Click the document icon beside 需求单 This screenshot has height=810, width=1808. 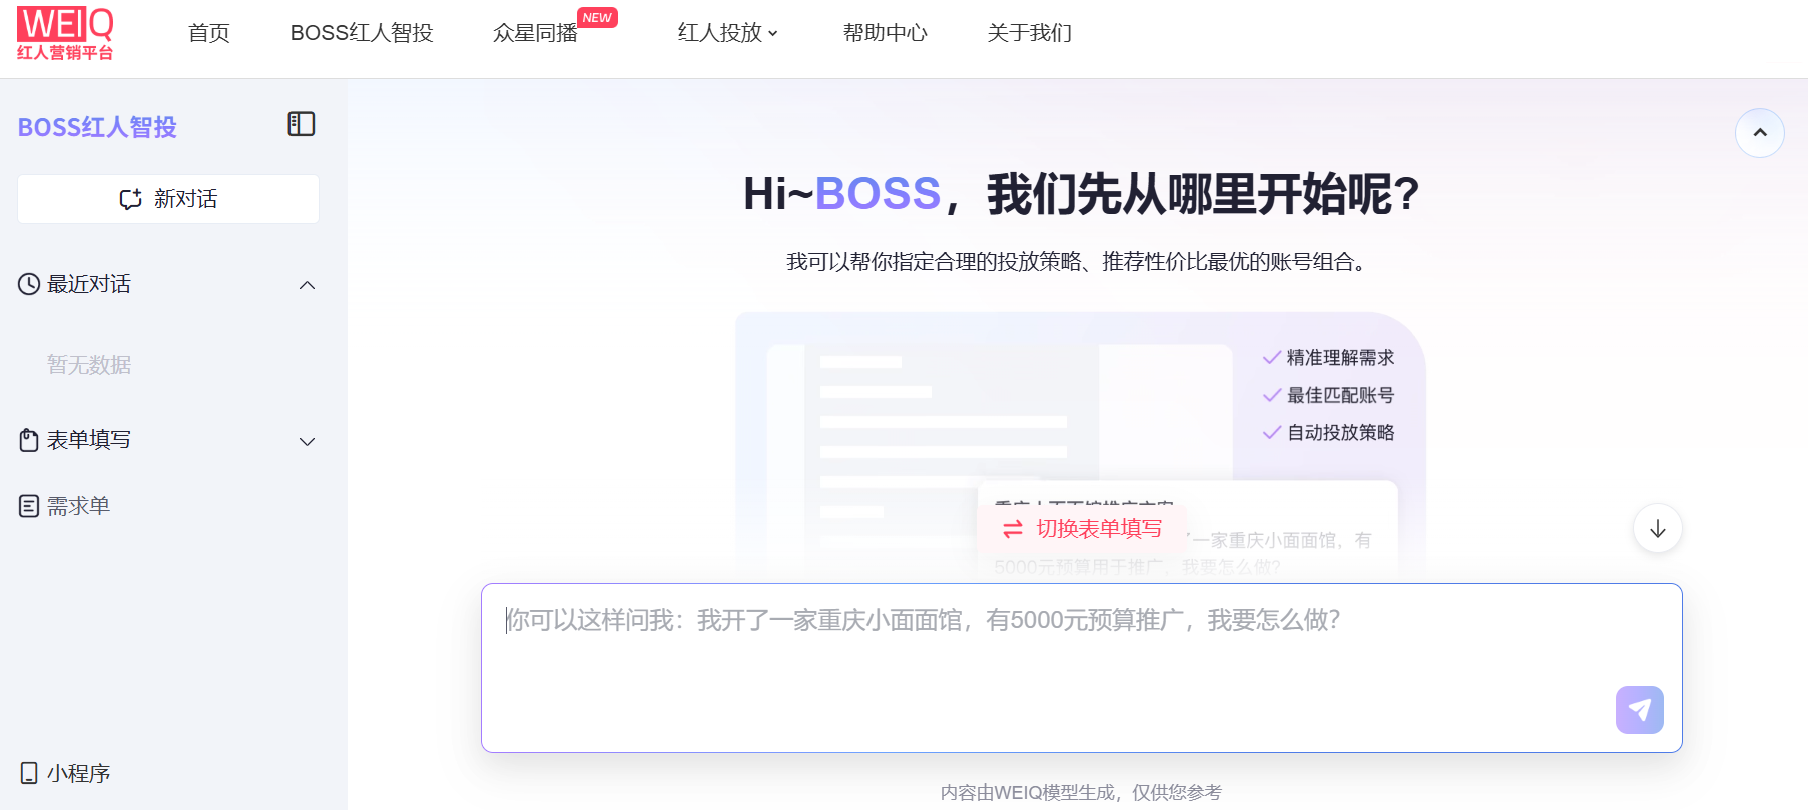point(29,506)
